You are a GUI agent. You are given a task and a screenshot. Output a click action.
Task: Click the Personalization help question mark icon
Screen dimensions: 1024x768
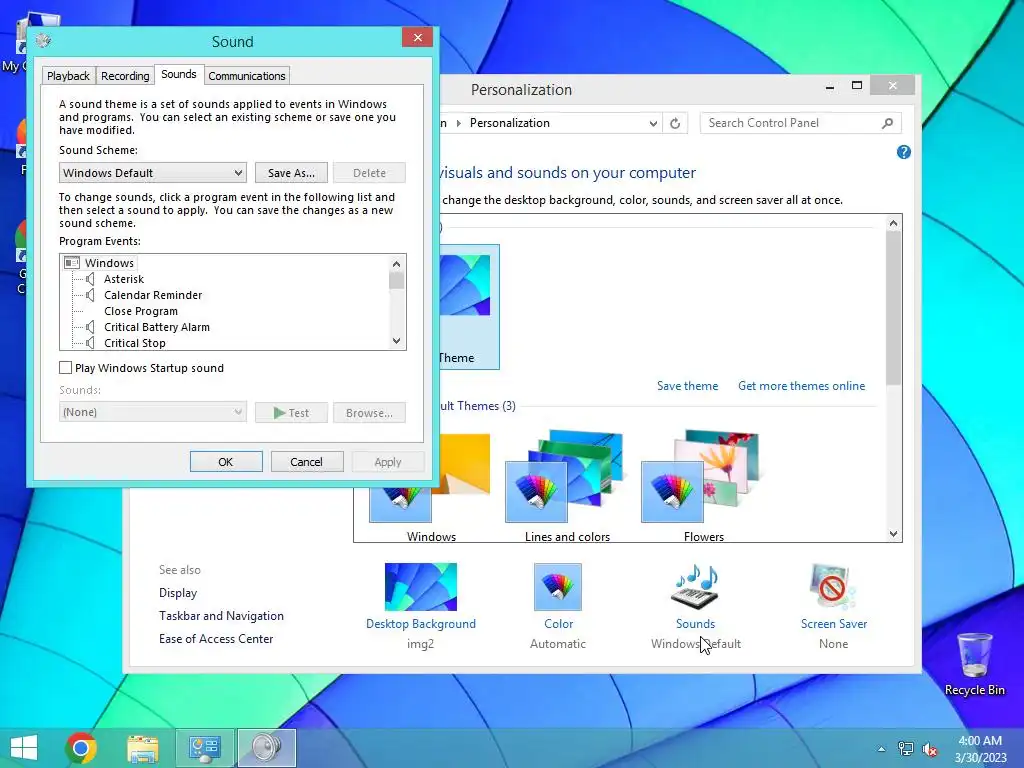pos(904,152)
